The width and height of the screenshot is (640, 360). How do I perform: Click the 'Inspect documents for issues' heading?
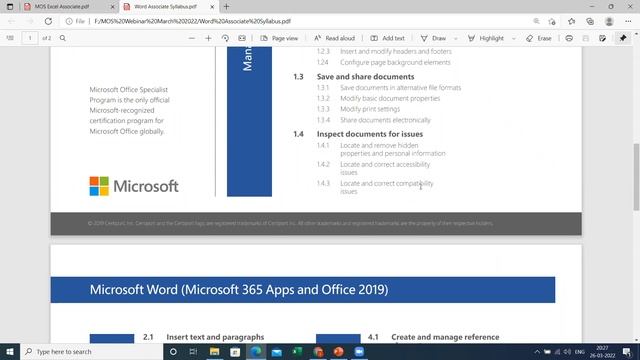[370, 134]
